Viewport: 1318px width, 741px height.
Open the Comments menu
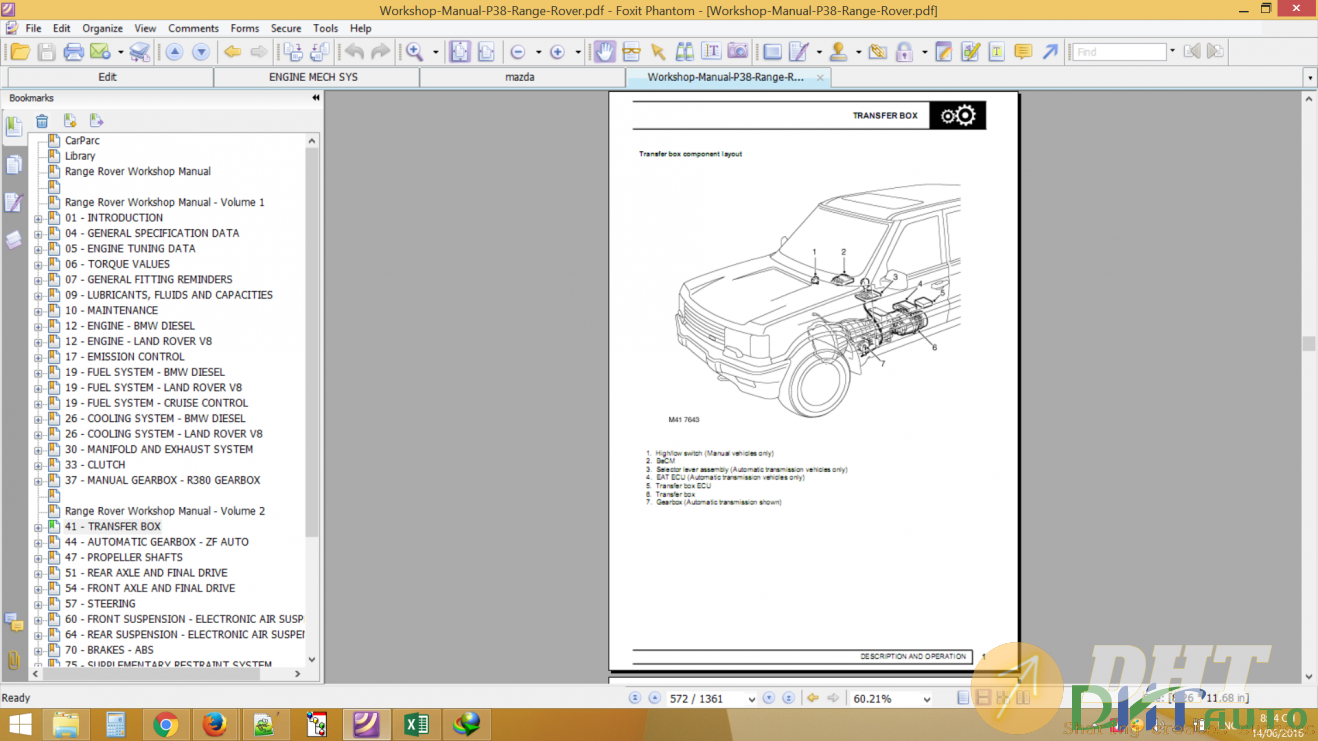tap(193, 28)
